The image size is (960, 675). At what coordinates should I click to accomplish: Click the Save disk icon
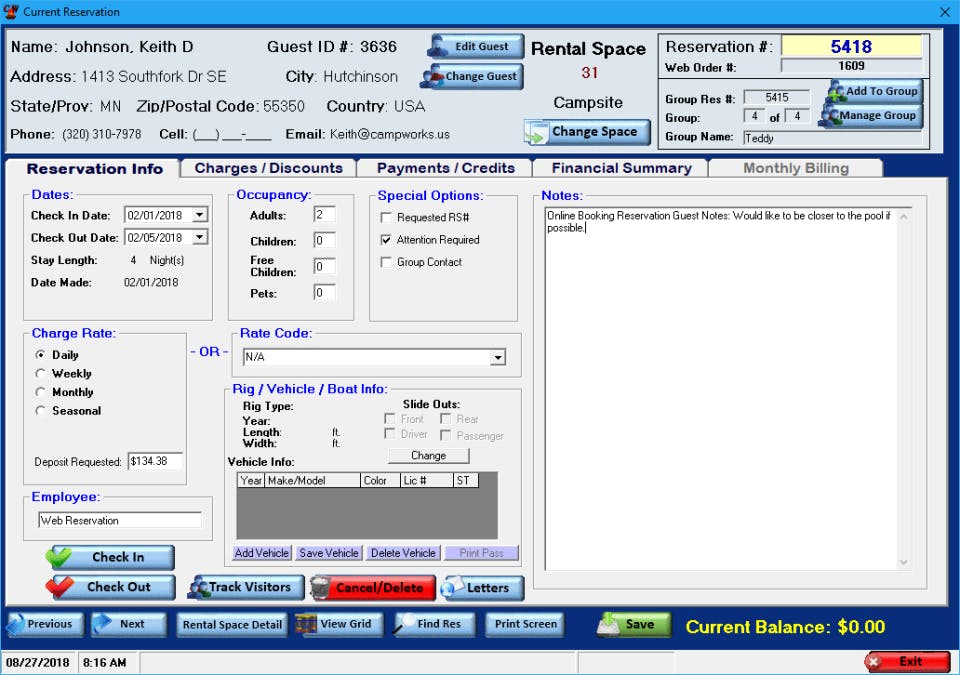tap(609, 625)
